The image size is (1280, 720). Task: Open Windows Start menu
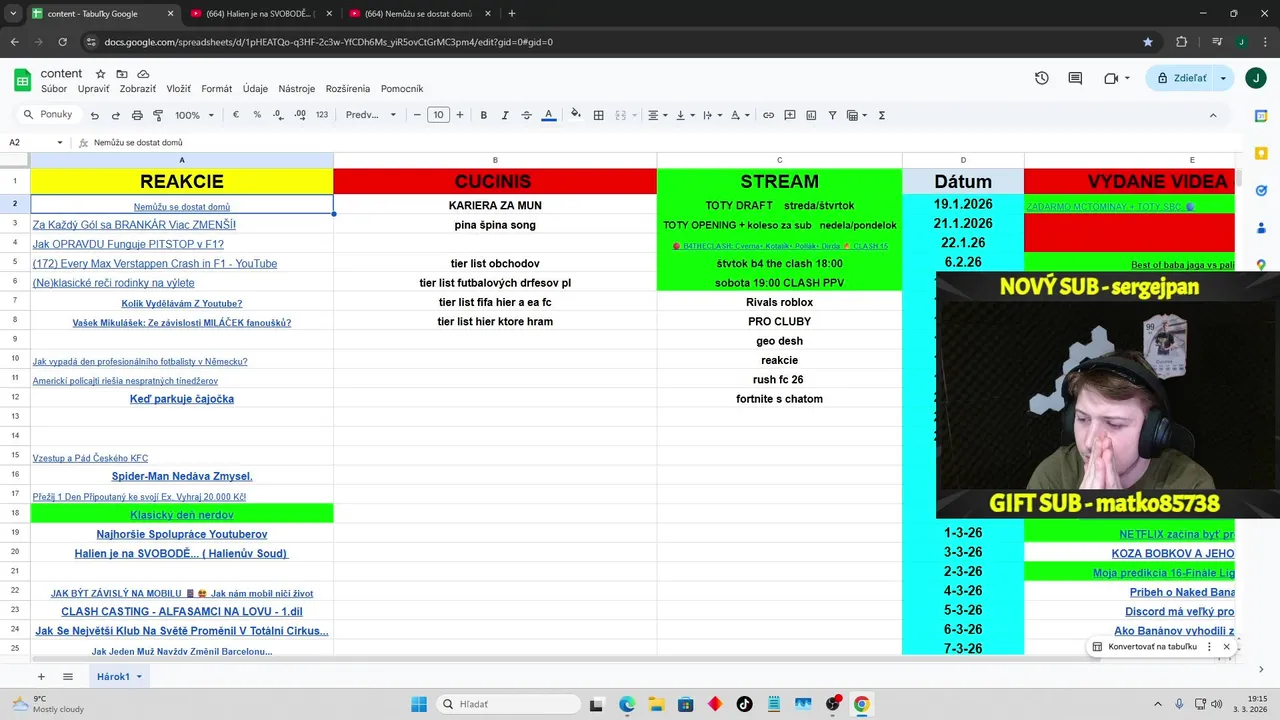coord(418,704)
